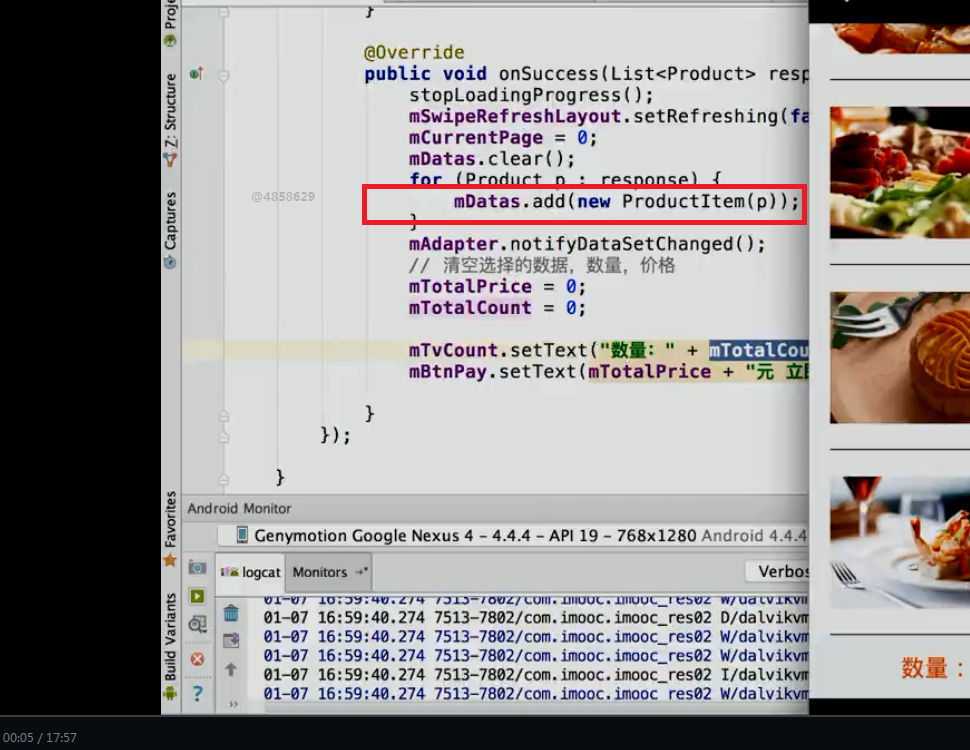Click the Structure diagram icon
Viewport: 970px width, 750px height.
pos(170,160)
